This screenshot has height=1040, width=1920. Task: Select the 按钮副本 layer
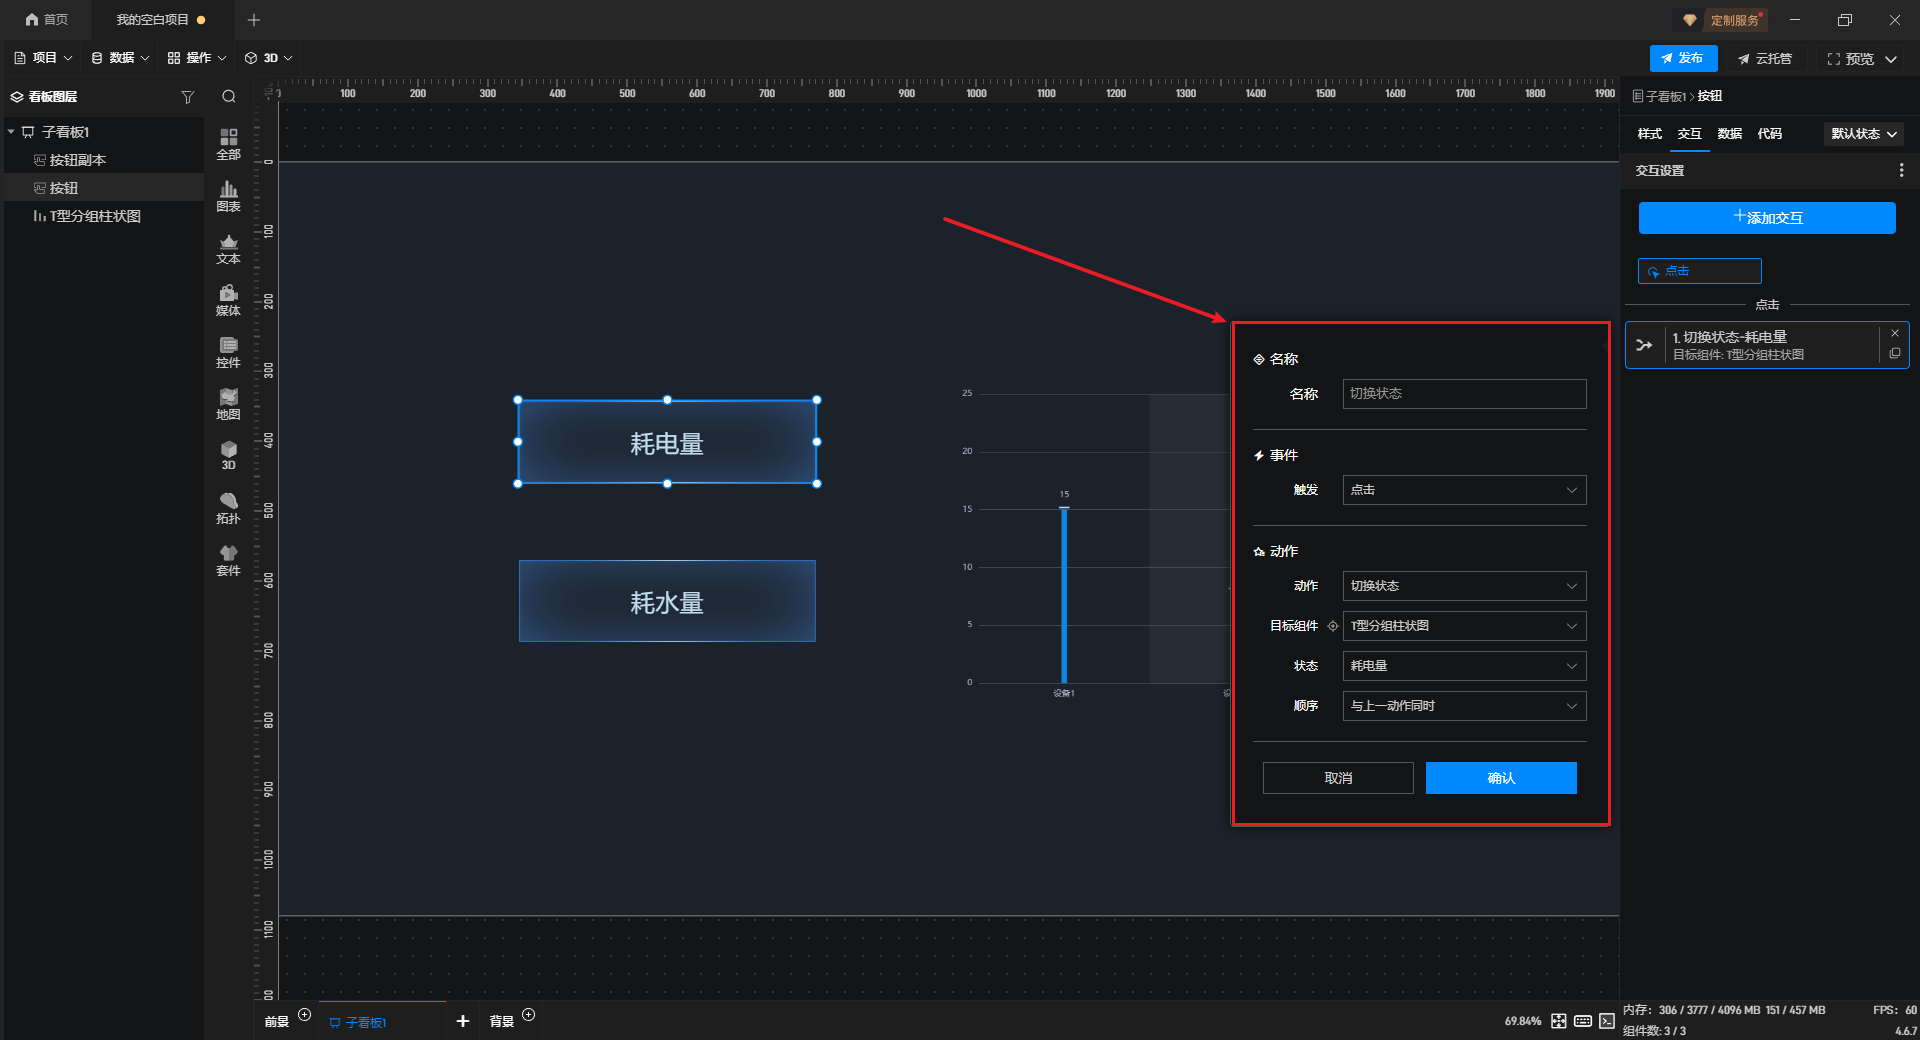pos(77,160)
